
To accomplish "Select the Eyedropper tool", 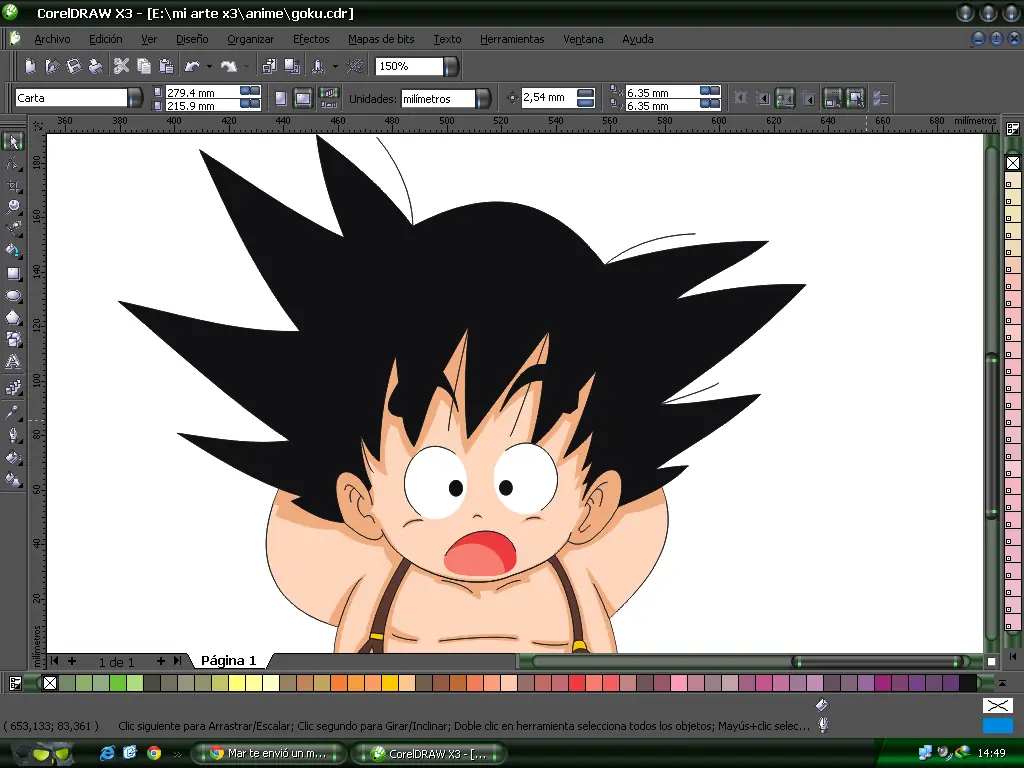I will coord(13,413).
